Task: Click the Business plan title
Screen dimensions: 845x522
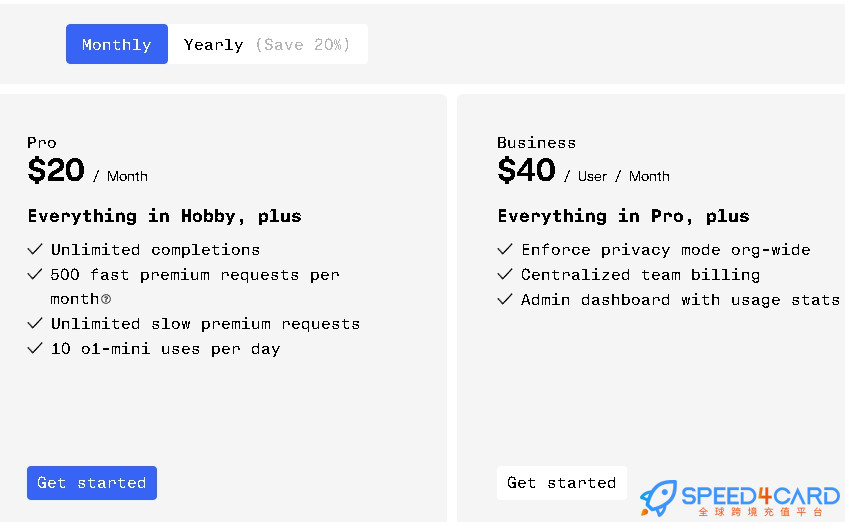Action: (x=536, y=143)
